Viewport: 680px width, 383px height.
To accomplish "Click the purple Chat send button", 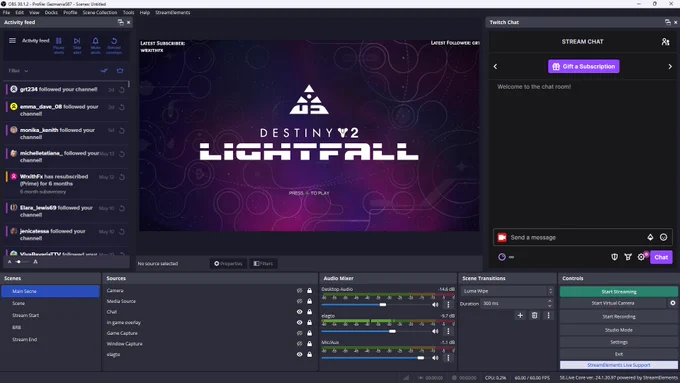I will (x=661, y=257).
